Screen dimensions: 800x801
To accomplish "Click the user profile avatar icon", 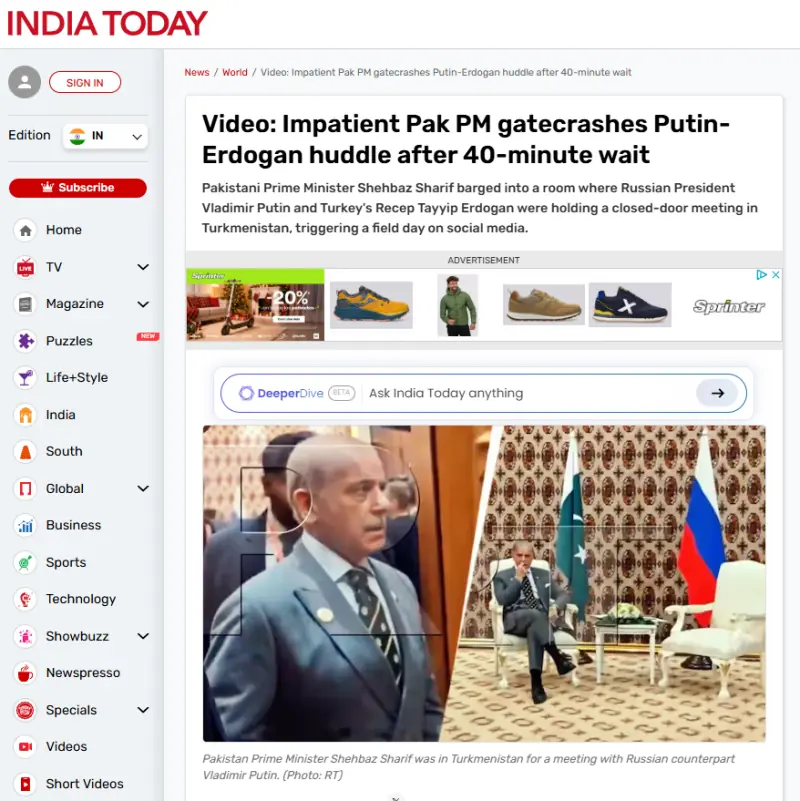I will [x=24, y=82].
